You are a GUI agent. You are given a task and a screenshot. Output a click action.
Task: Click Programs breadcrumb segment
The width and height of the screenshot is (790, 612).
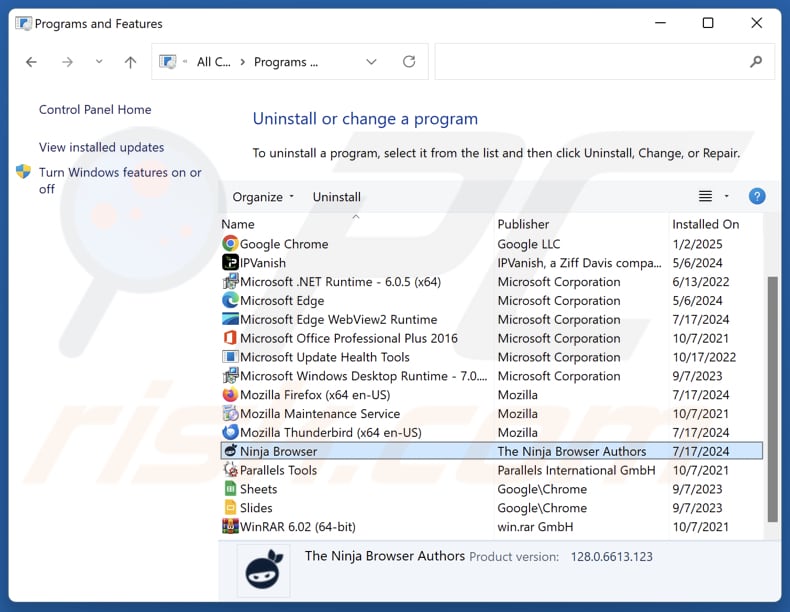coord(286,62)
